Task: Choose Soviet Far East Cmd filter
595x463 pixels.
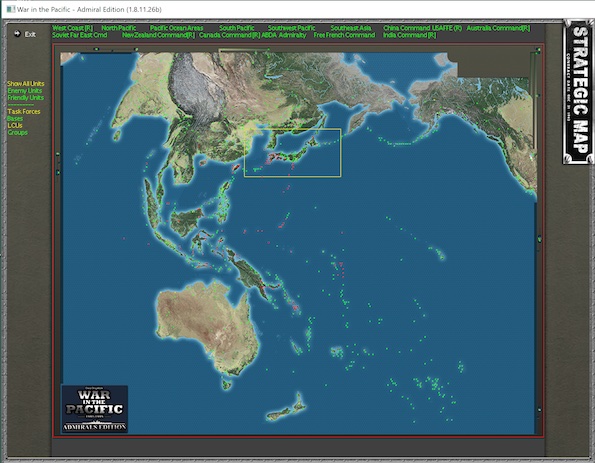Action: (x=80, y=35)
